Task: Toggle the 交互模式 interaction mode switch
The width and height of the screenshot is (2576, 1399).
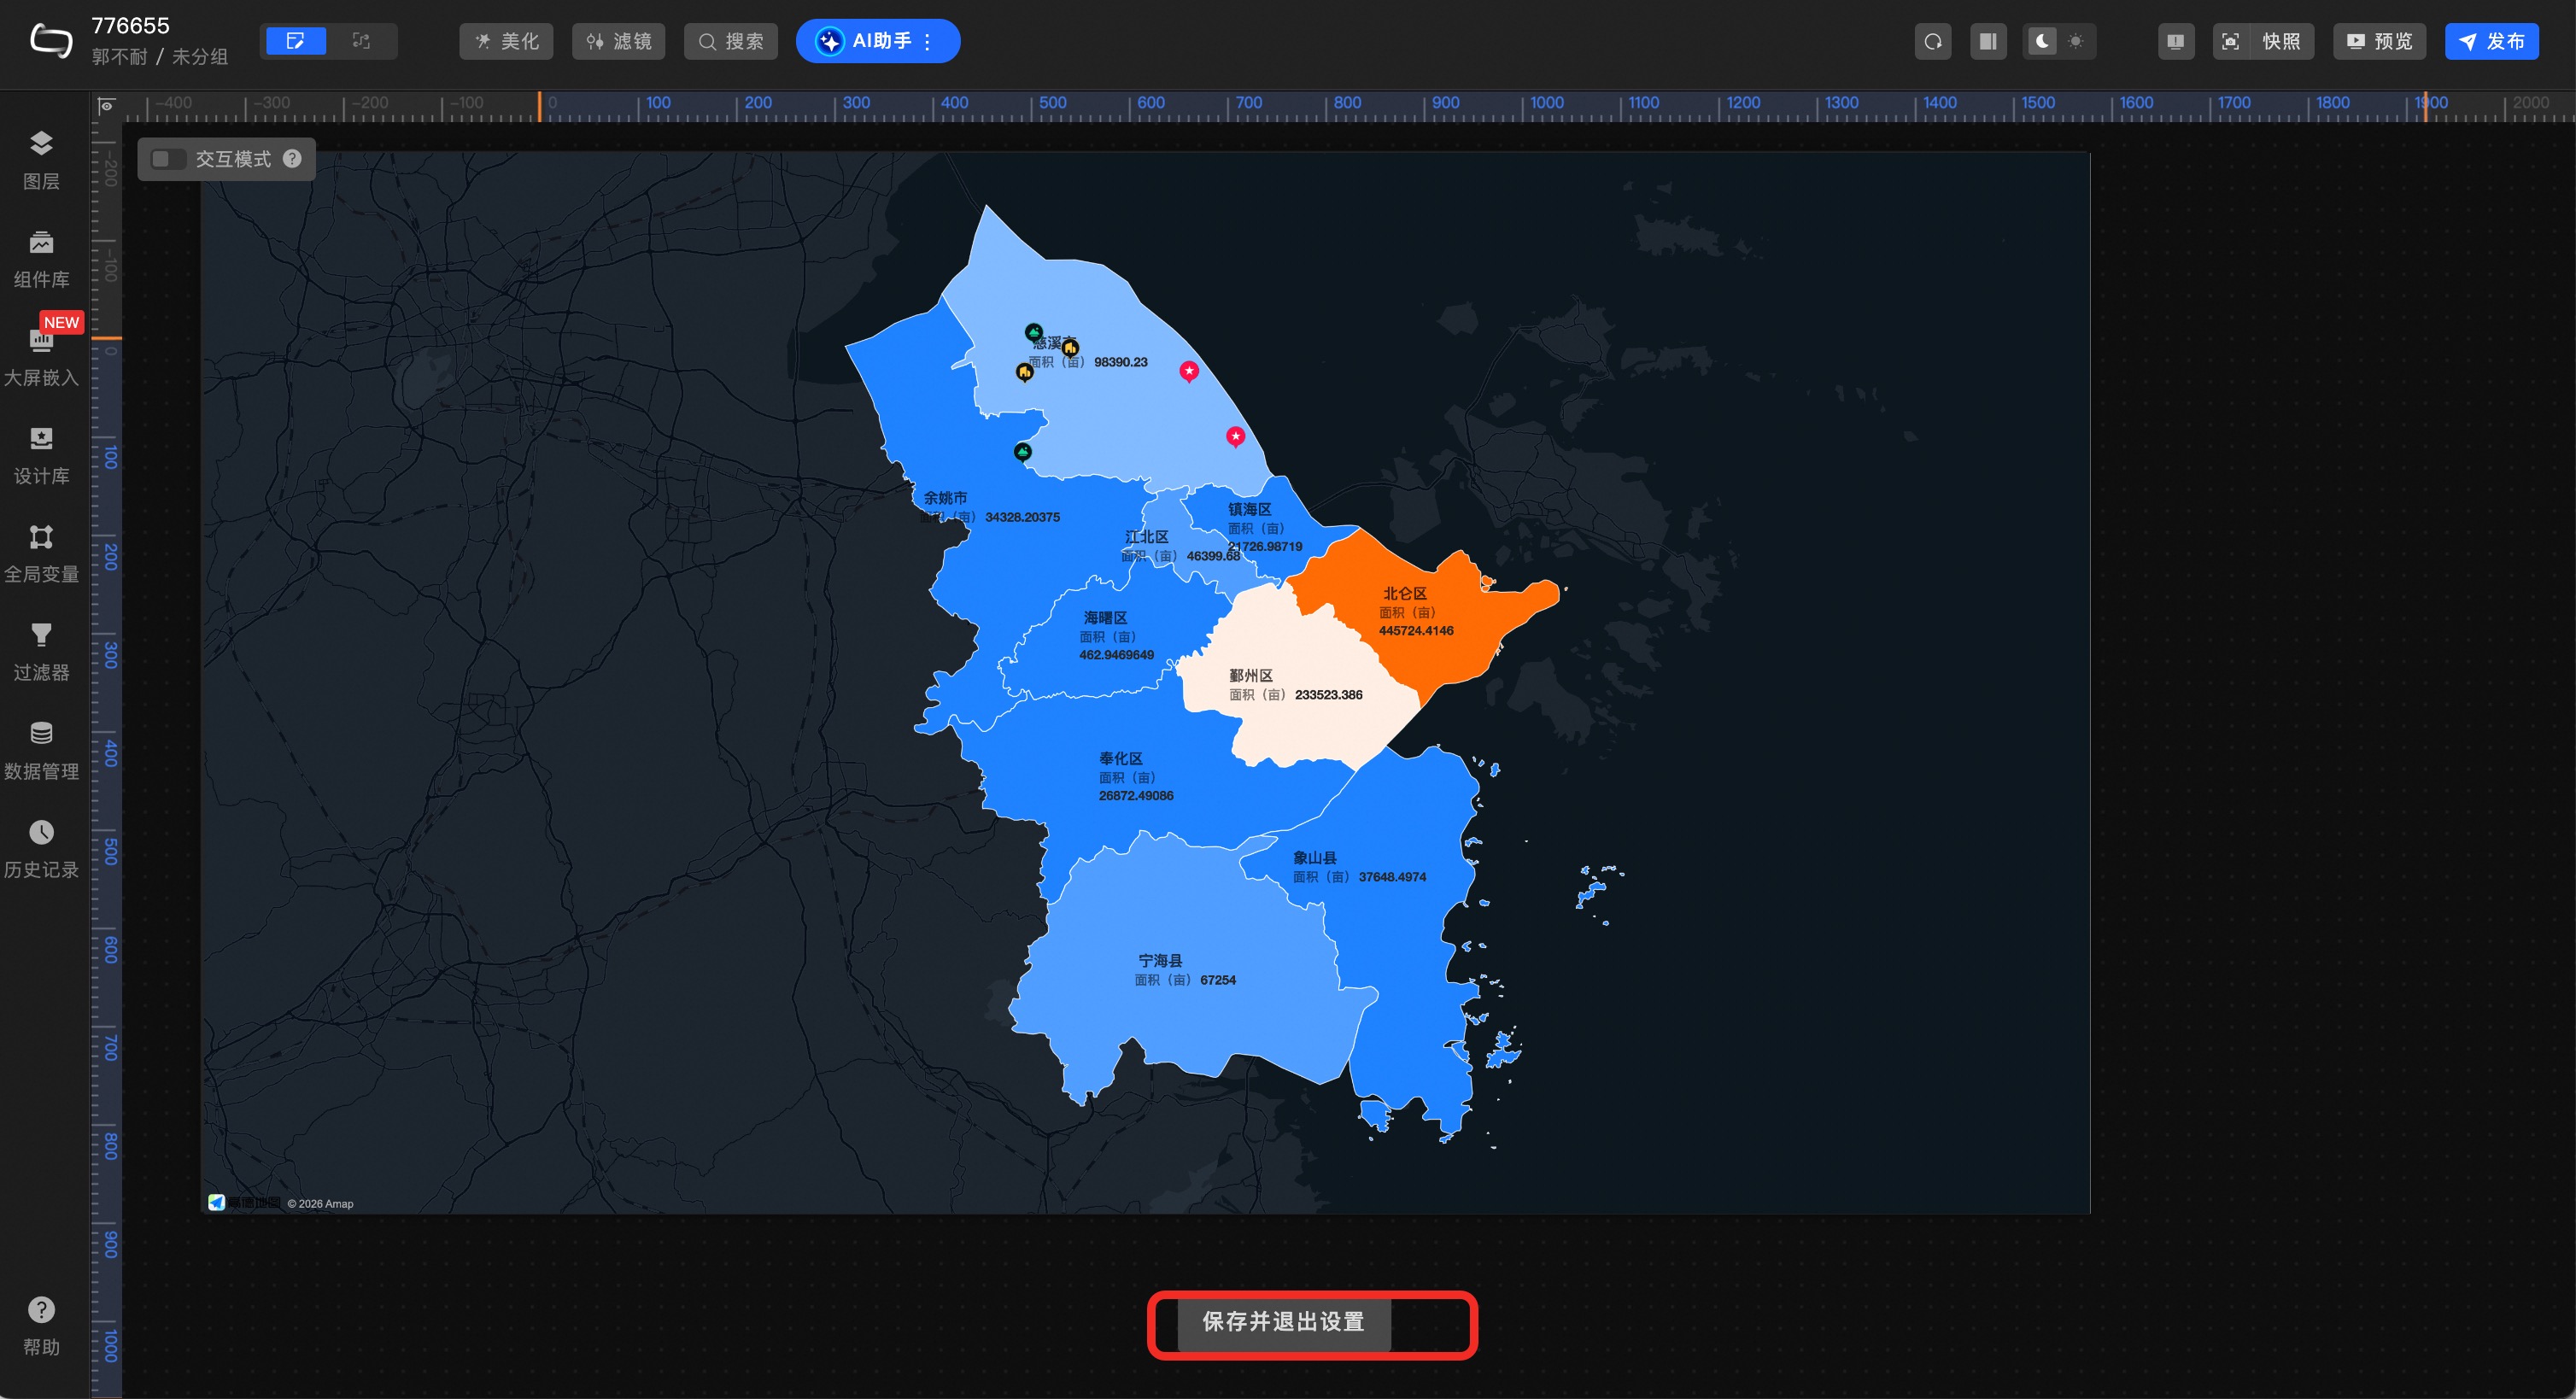Action: 168,159
